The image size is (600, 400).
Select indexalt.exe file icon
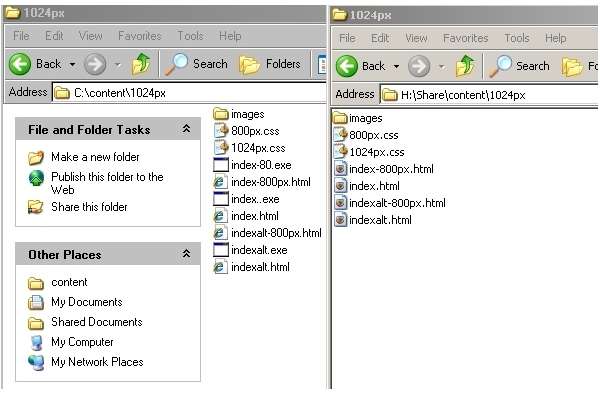[x=221, y=250]
